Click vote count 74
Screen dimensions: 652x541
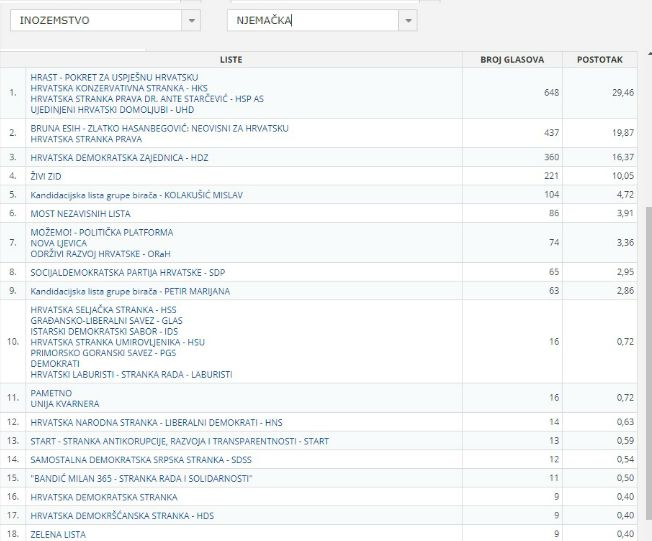click(554, 242)
